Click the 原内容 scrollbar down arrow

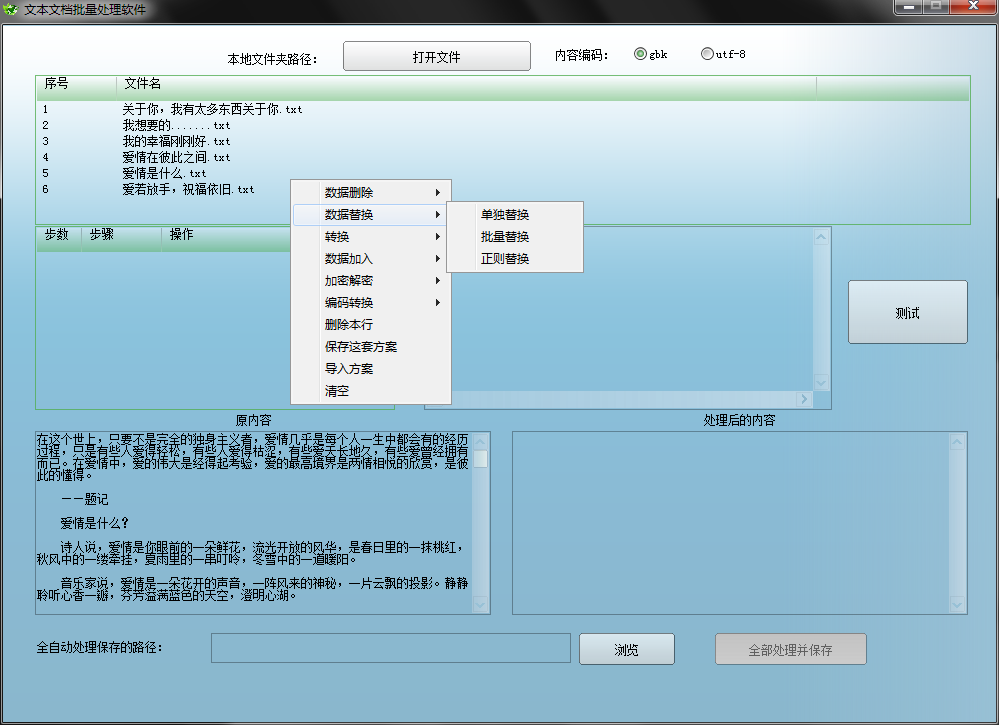coord(480,604)
